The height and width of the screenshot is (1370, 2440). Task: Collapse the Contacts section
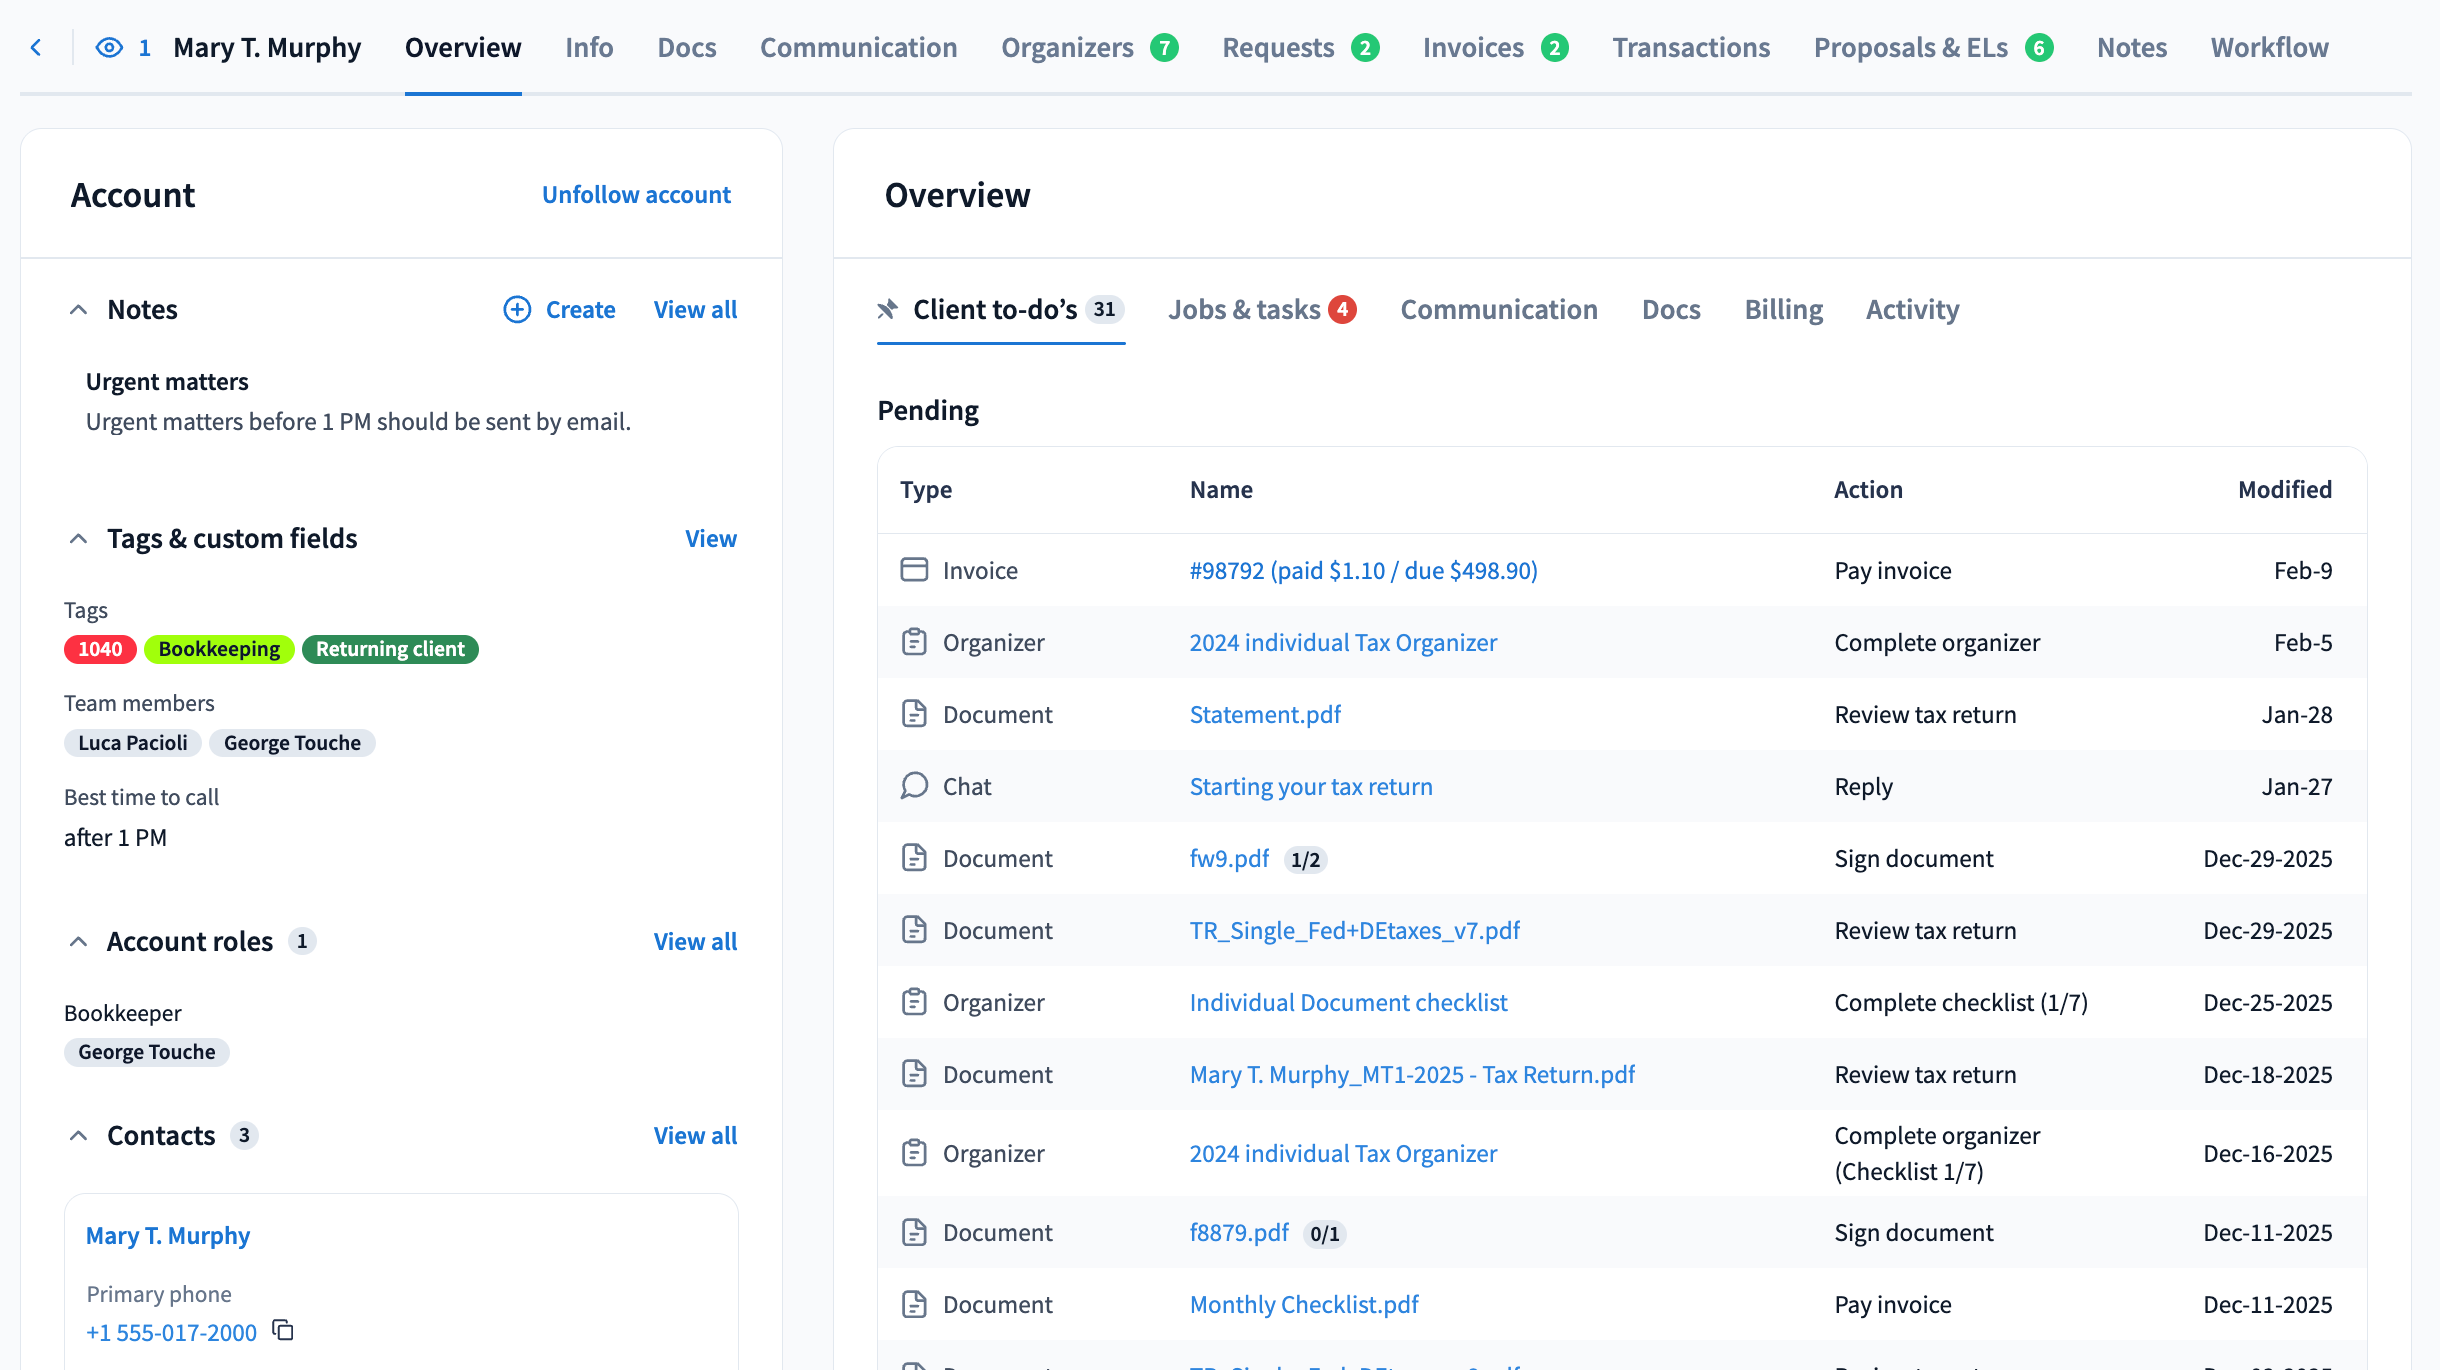click(78, 1136)
